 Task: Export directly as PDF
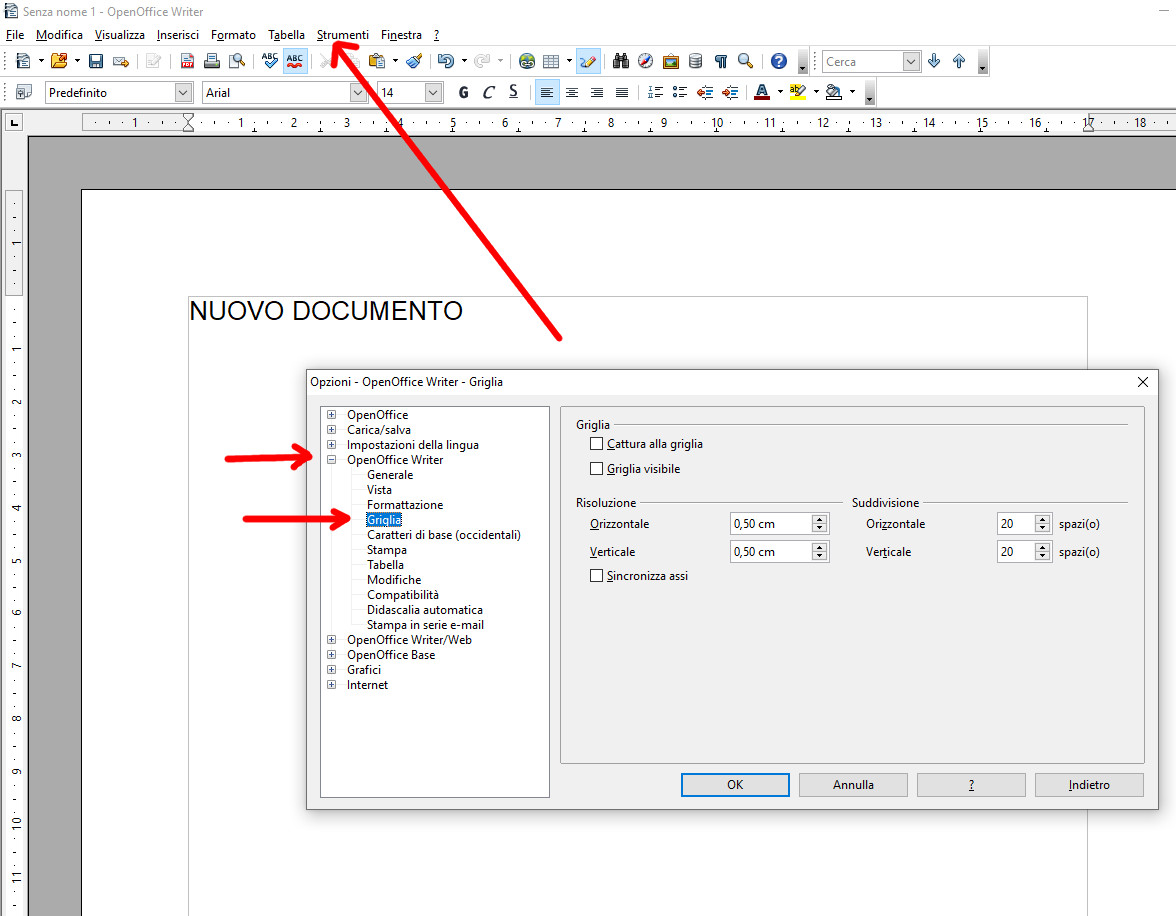[188, 61]
